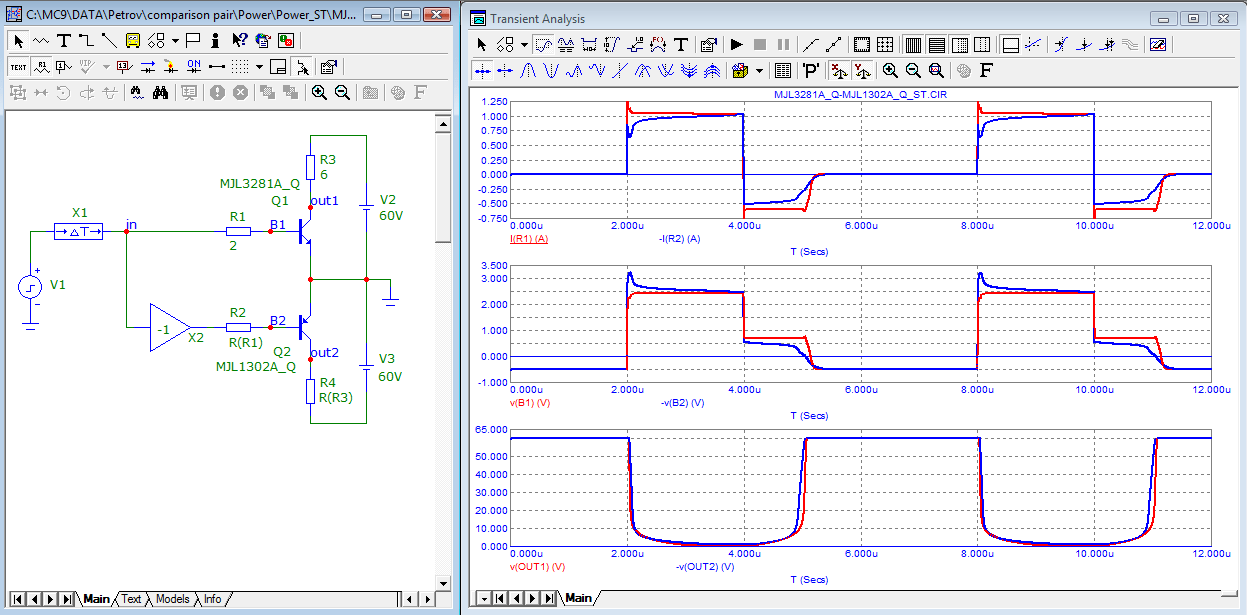Zoom in on the schematic
The width and height of the screenshot is (1247, 615).
[x=319, y=93]
